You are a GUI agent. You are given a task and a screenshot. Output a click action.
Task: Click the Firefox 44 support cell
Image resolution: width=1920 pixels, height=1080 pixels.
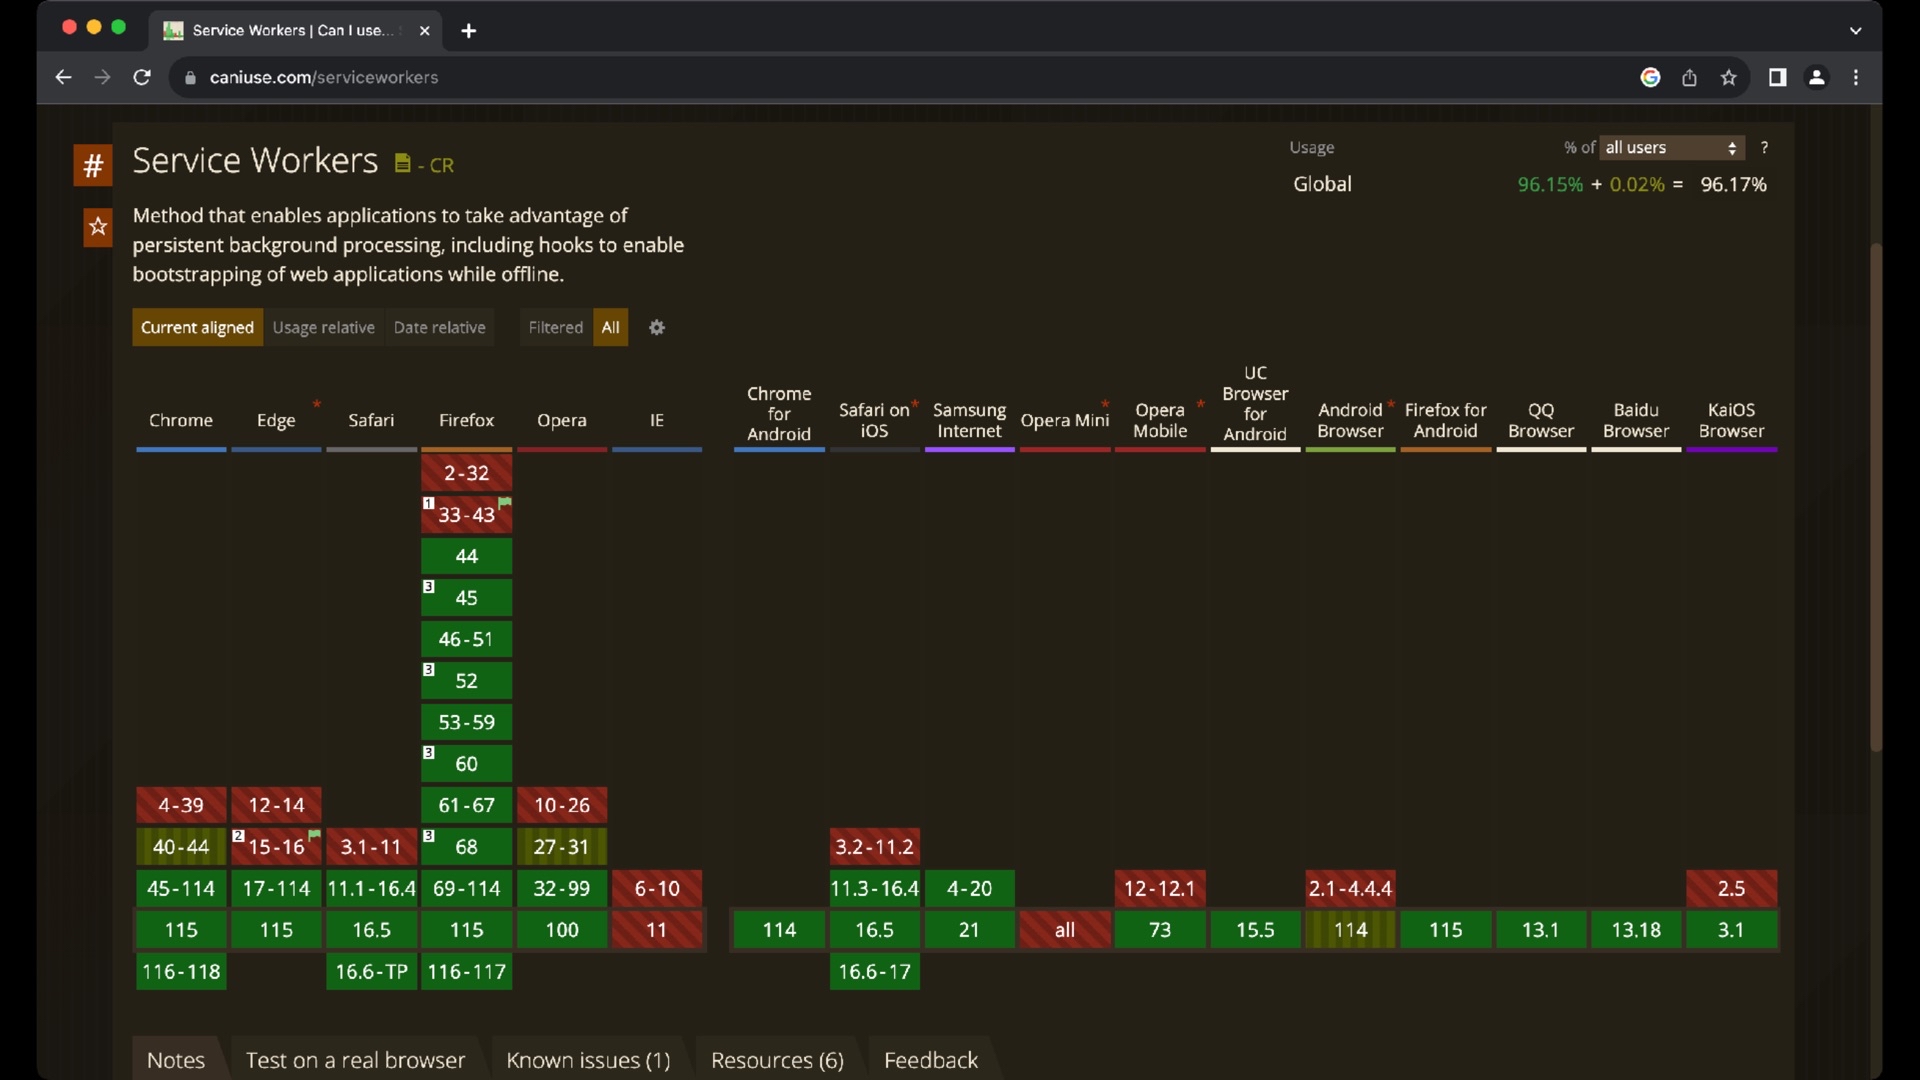(466, 557)
